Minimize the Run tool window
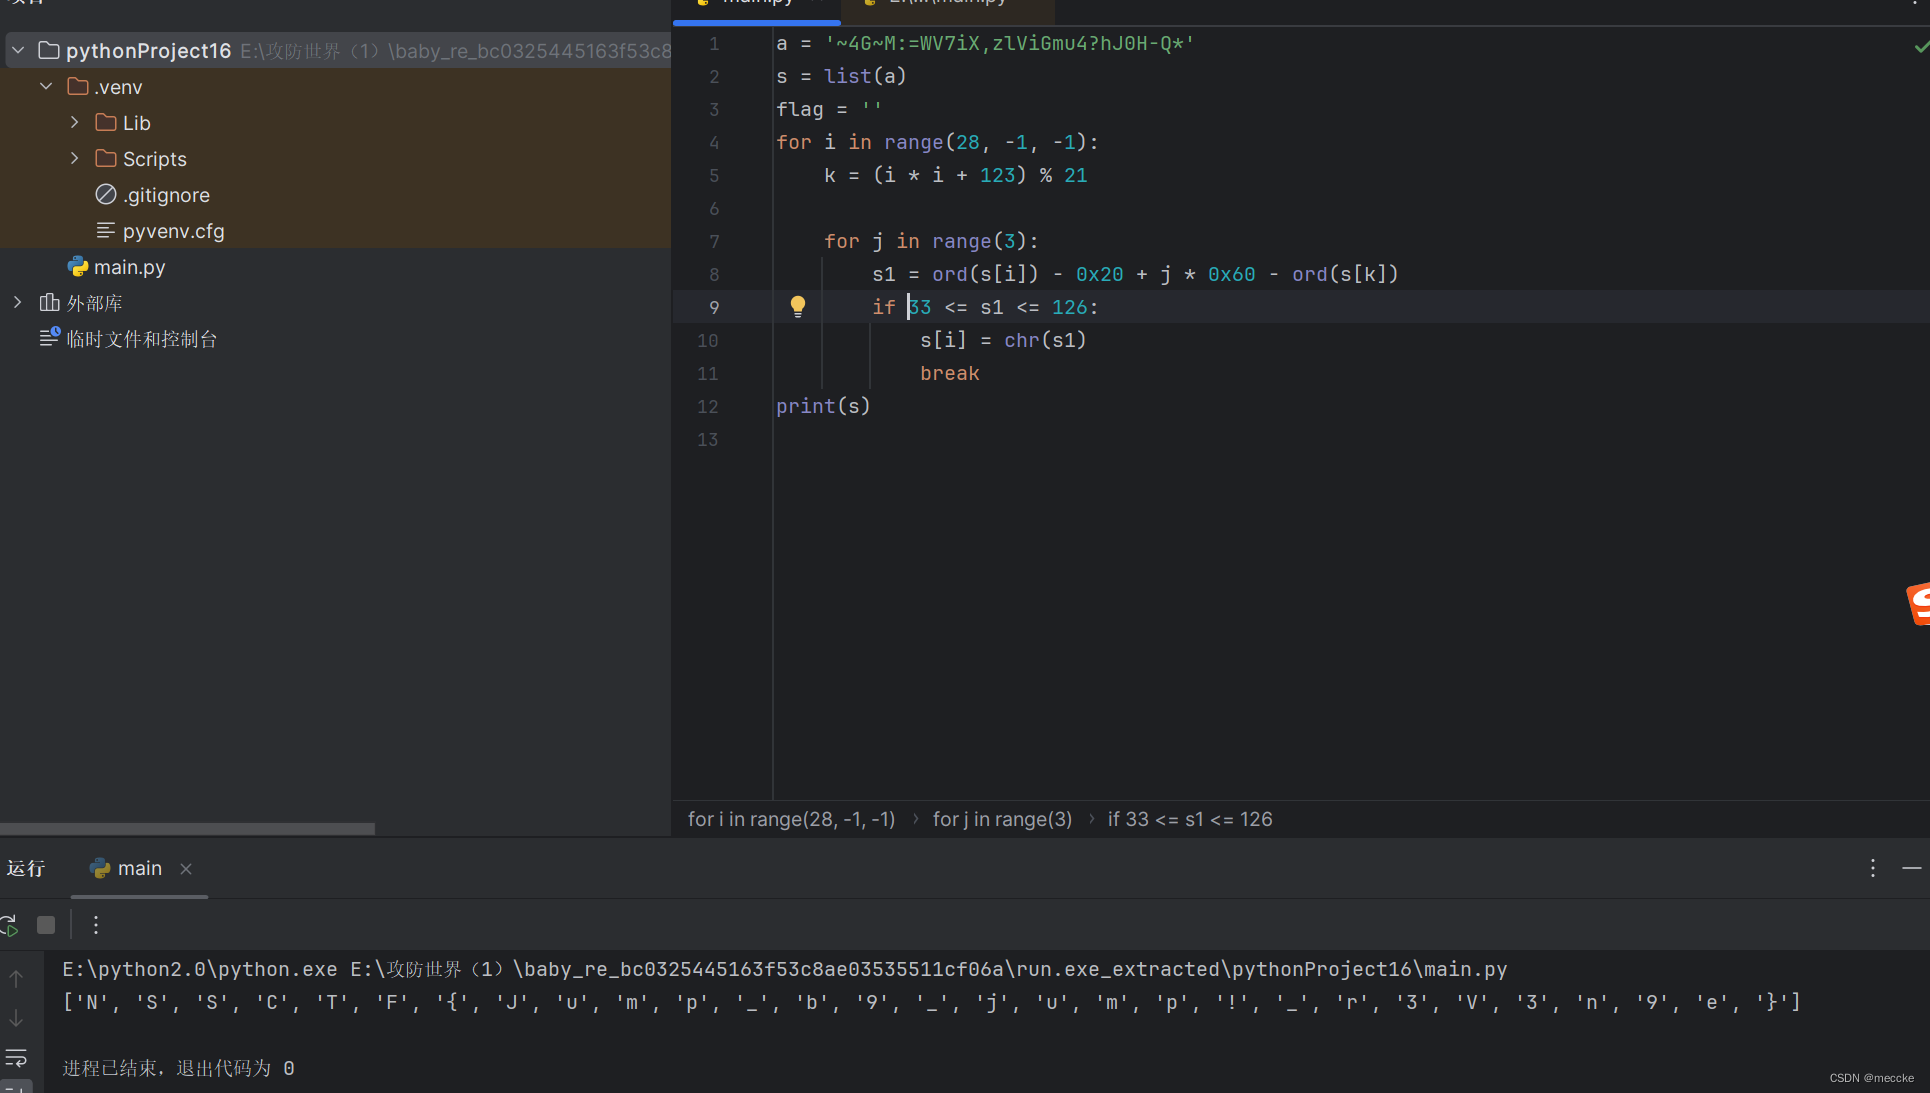Viewport: 1930px width, 1093px height. [1911, 869]
